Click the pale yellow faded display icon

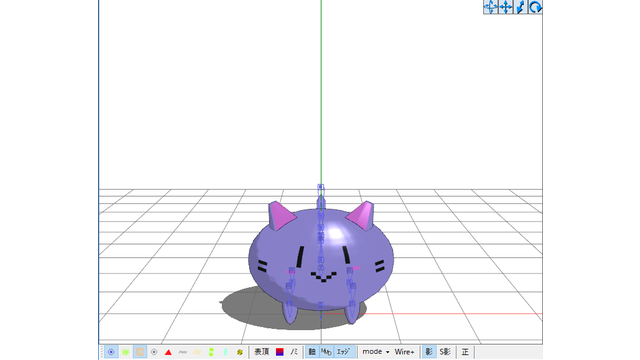click(x=197, y=352)
